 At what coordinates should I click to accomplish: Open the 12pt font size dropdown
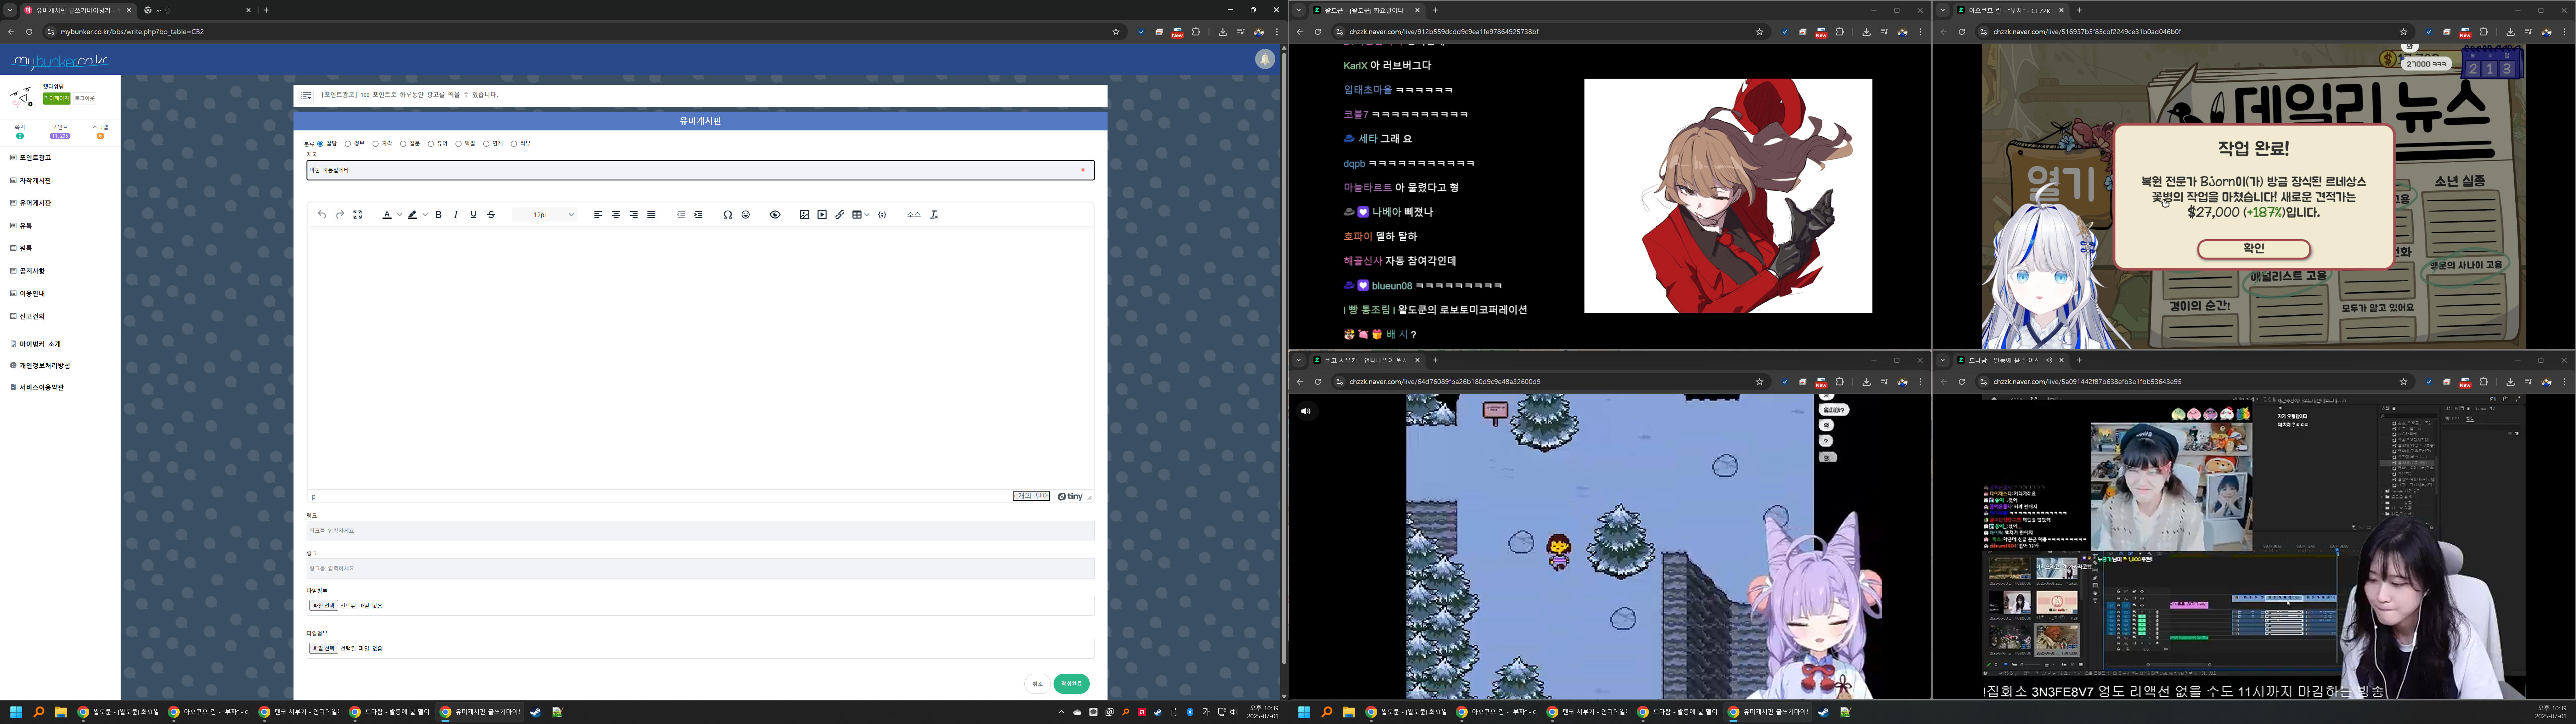[545, 215]
